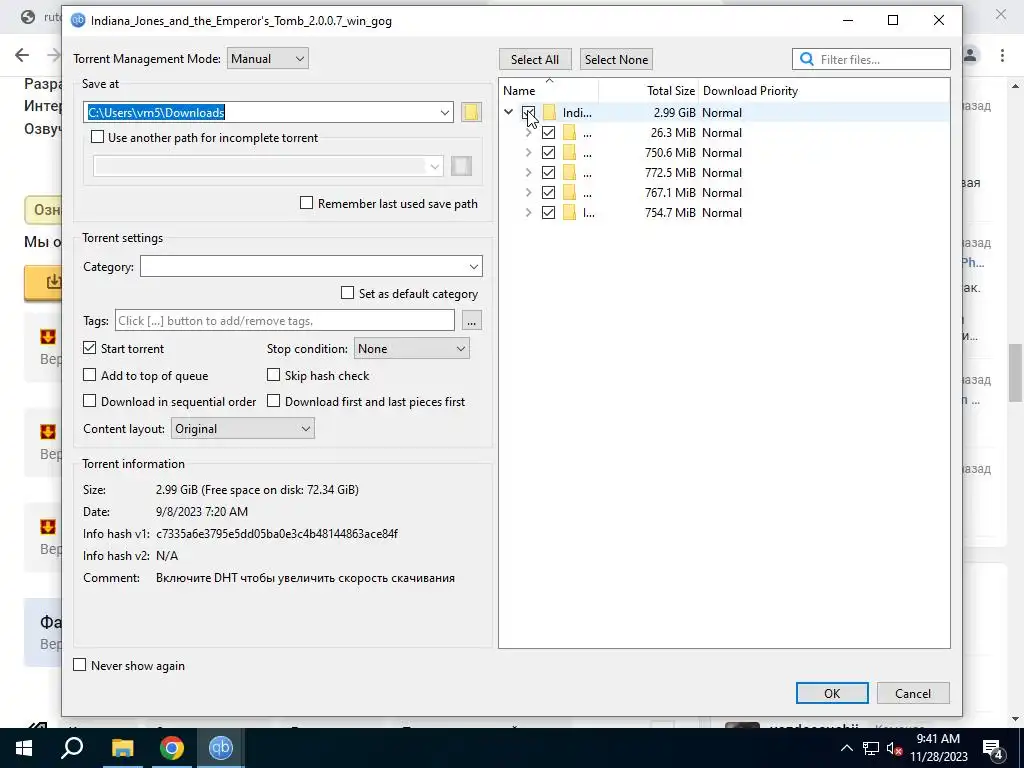Click the Filter files search field

871,59
